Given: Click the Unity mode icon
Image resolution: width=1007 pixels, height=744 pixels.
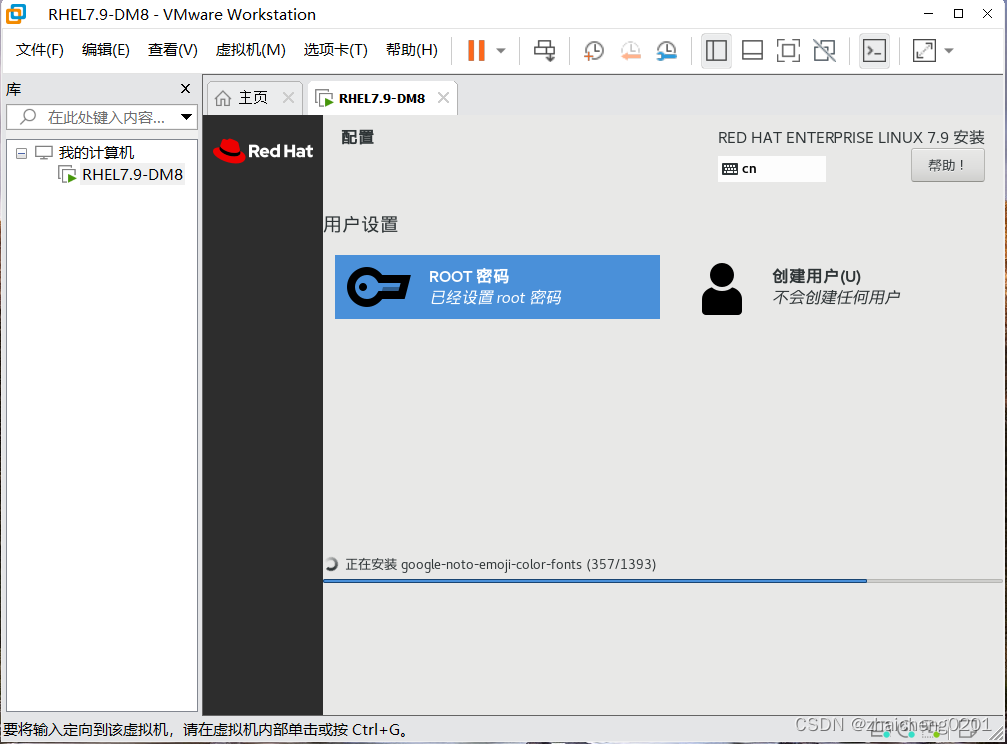Looking at the screenshot, I should 825,50.
